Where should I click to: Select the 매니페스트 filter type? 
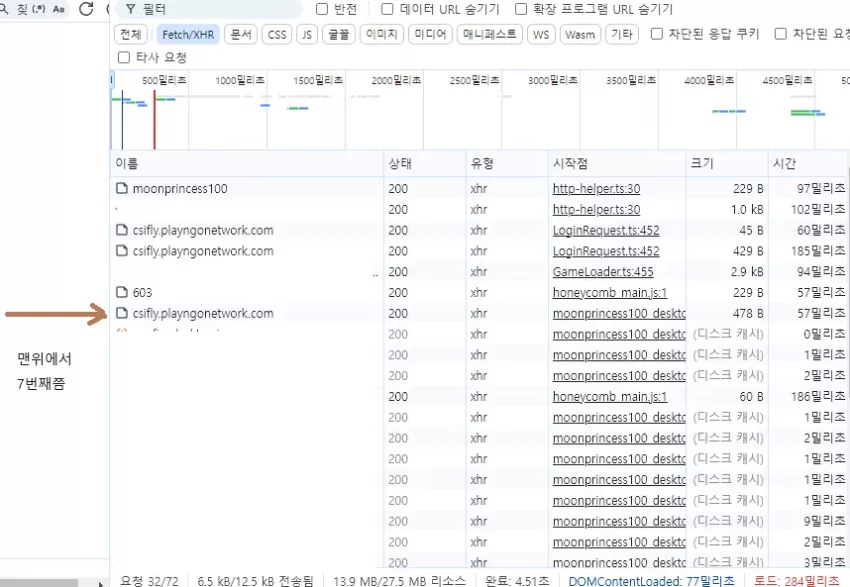pyautogui.click(x=490, y=35)
